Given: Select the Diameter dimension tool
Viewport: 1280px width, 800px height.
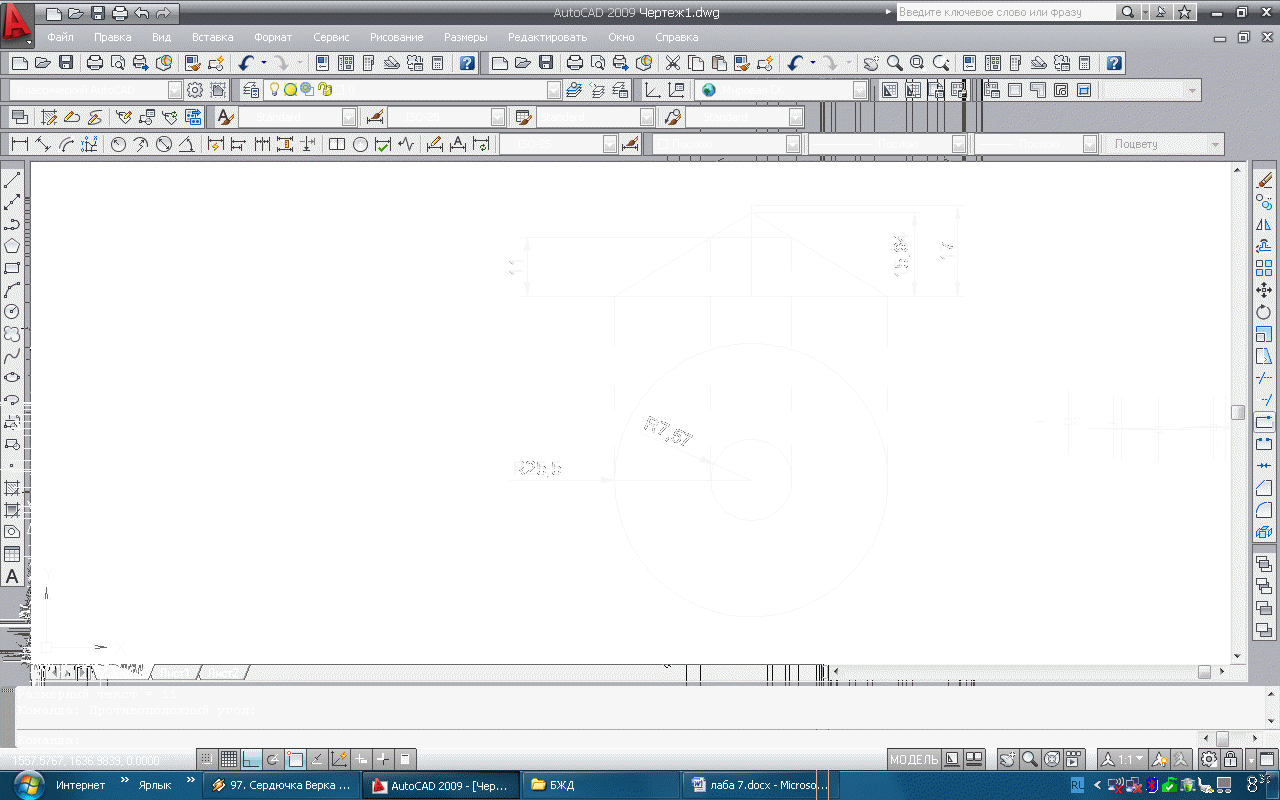Looking at the screenshot, I should 164,144.
